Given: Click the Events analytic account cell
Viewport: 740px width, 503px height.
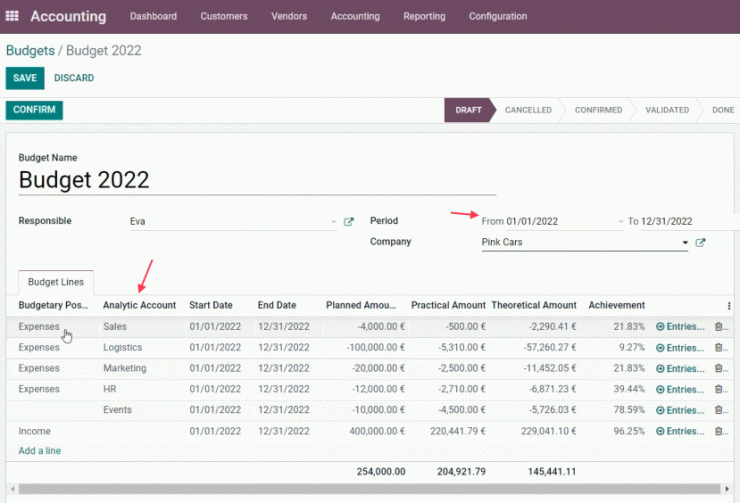Looking at the screenshot, I should (x=117, y=410).
